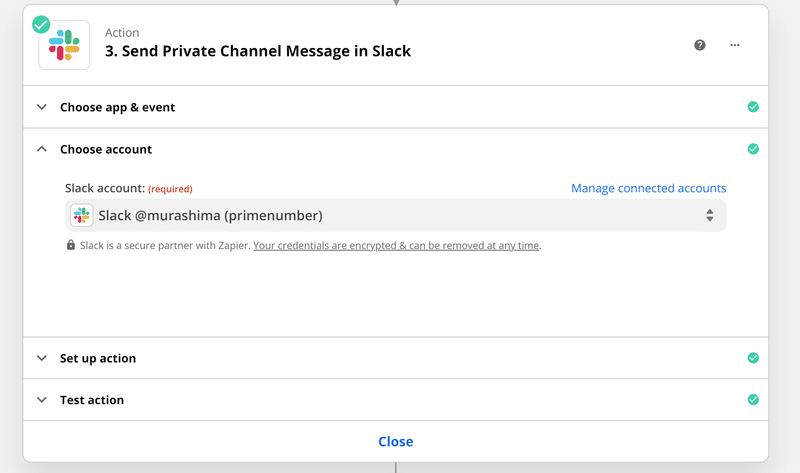Expand the Test action chevron

(42, 400)
